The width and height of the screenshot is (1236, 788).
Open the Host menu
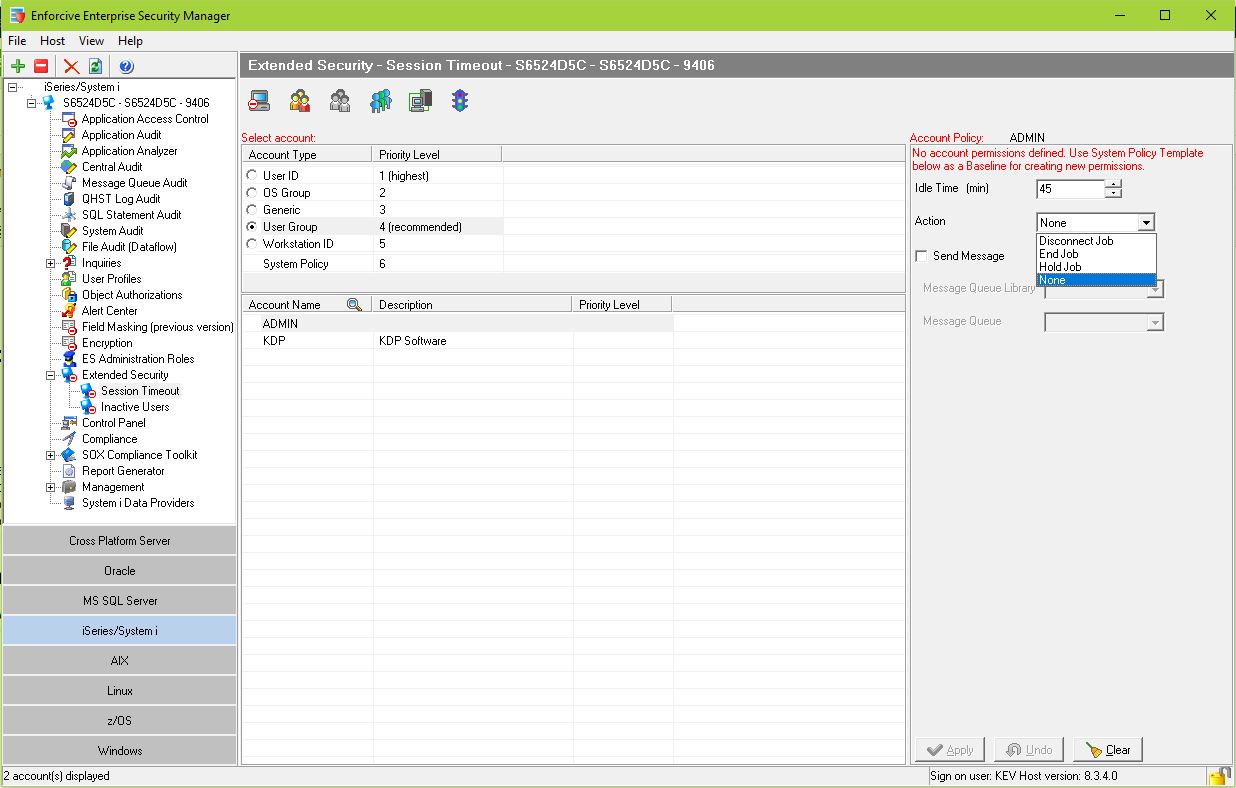(52, 41)
